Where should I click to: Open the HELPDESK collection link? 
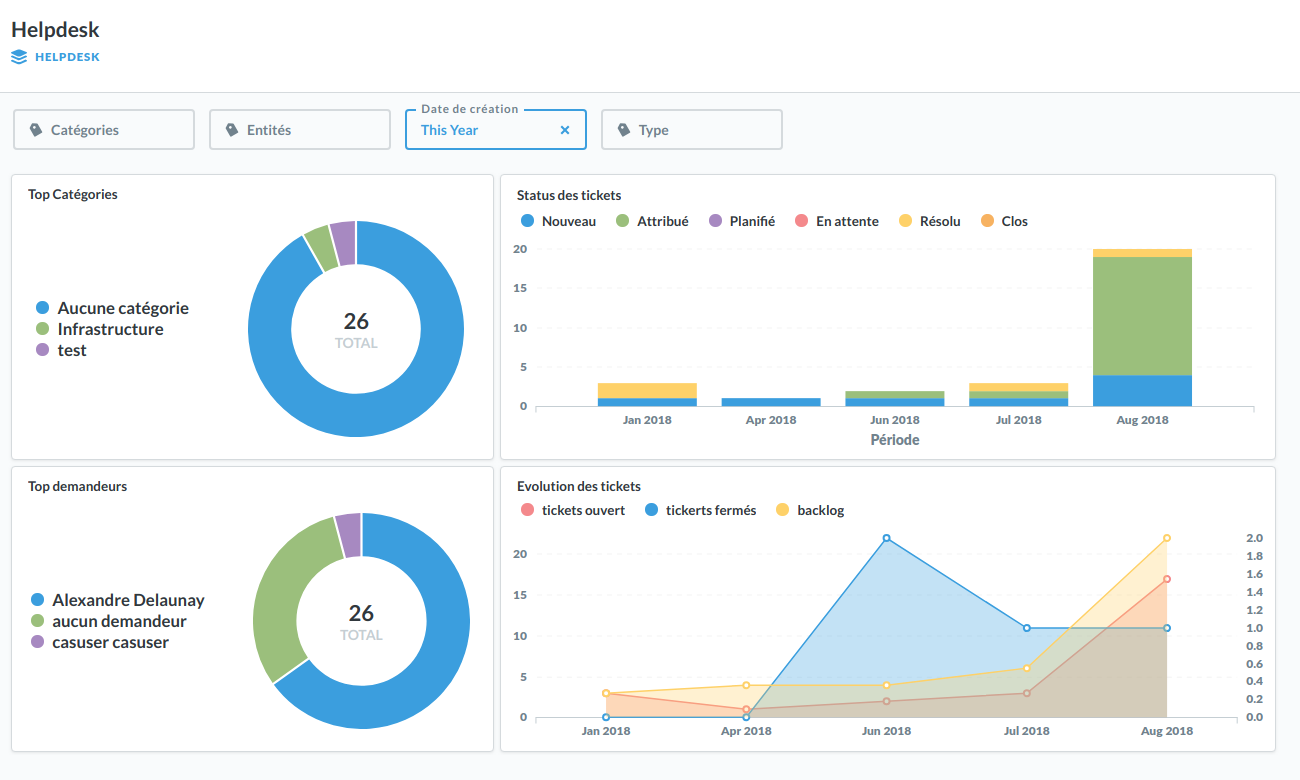coord(67,57)
